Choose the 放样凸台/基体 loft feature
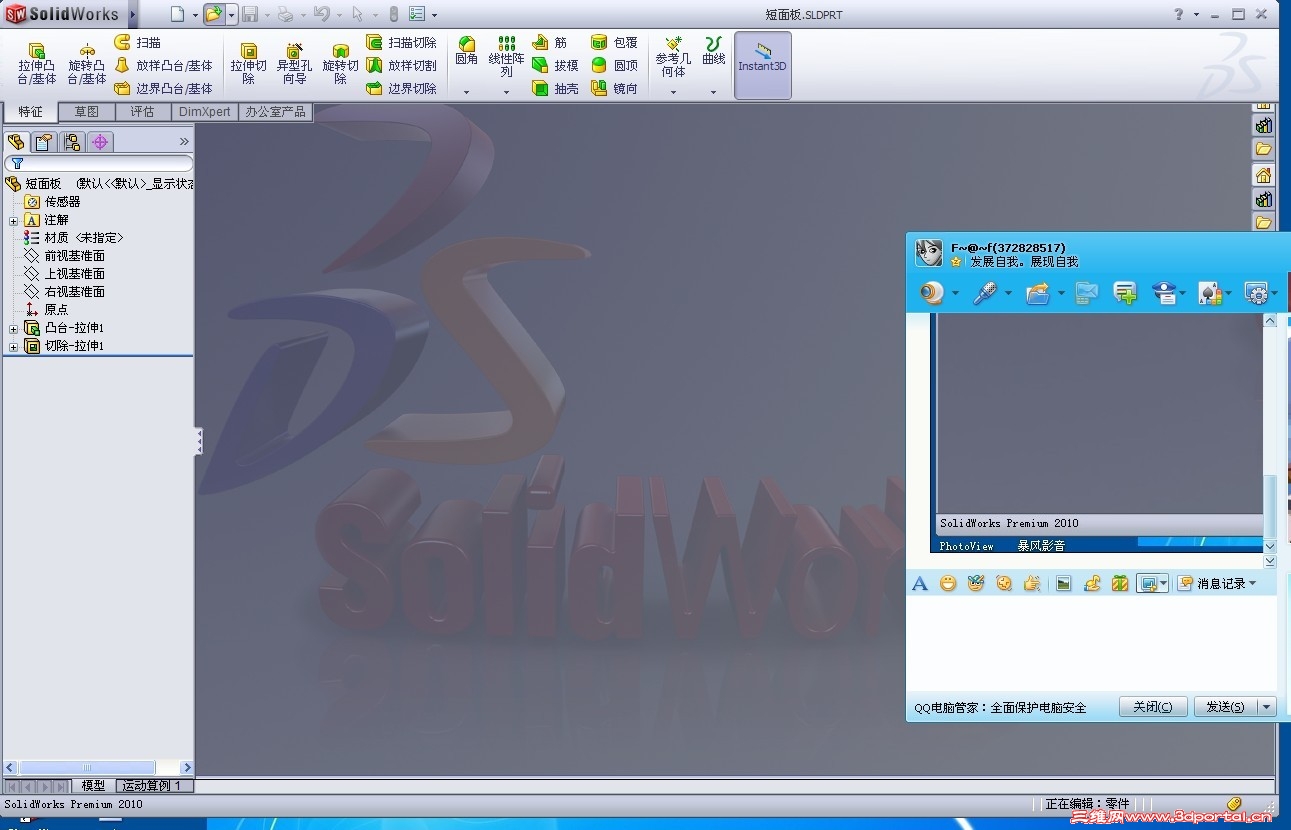 click(x=163, y=65)
